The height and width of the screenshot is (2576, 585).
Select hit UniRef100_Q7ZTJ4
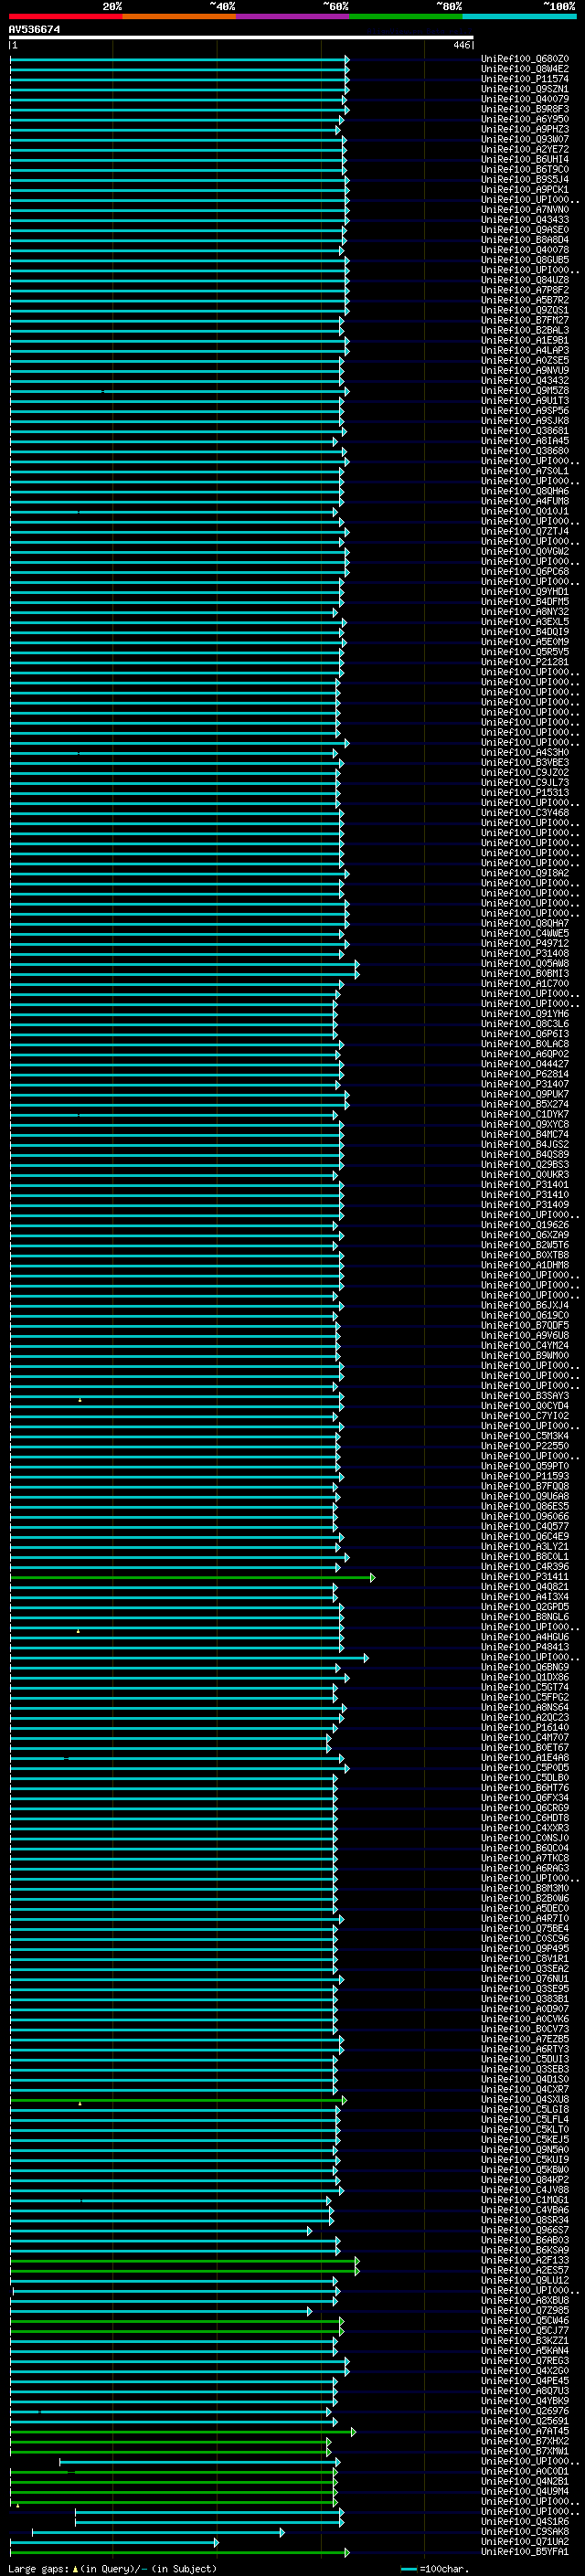[x=525, y=531]
